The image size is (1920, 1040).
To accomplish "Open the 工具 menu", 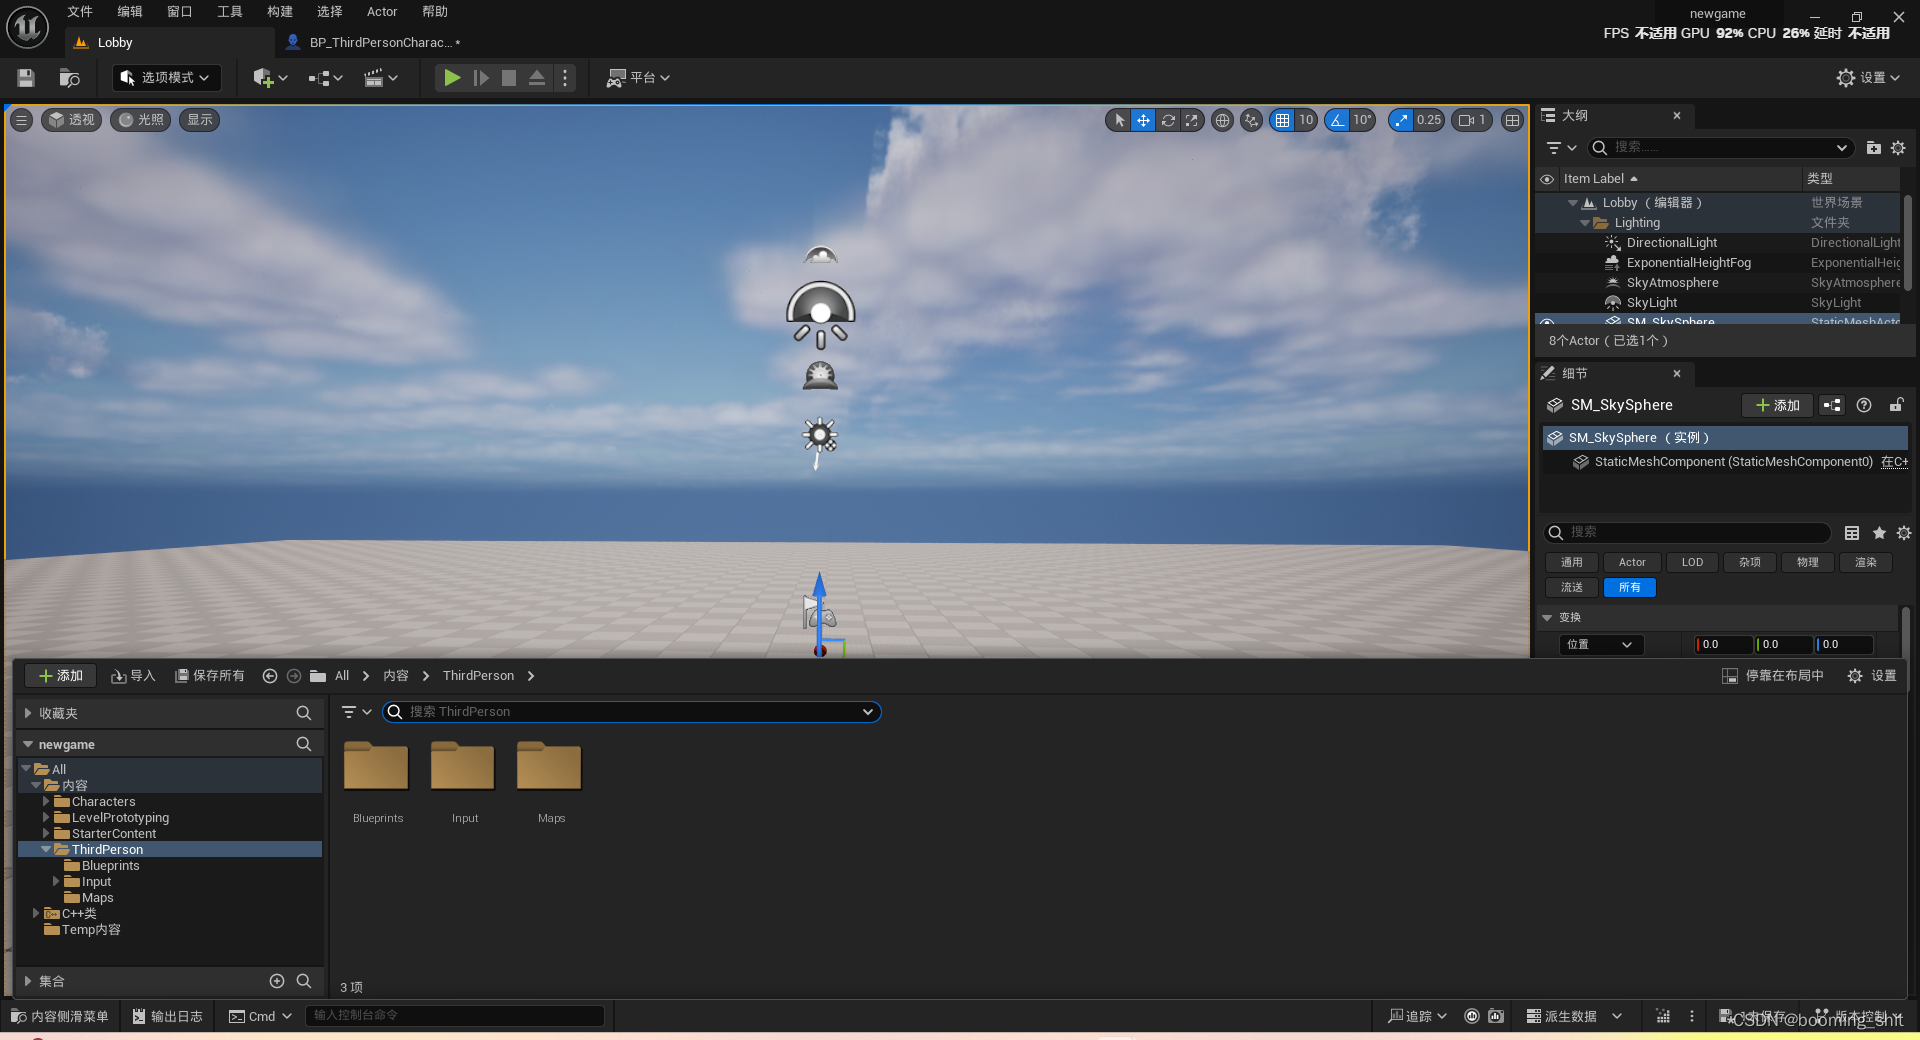I will pos(230,12).
